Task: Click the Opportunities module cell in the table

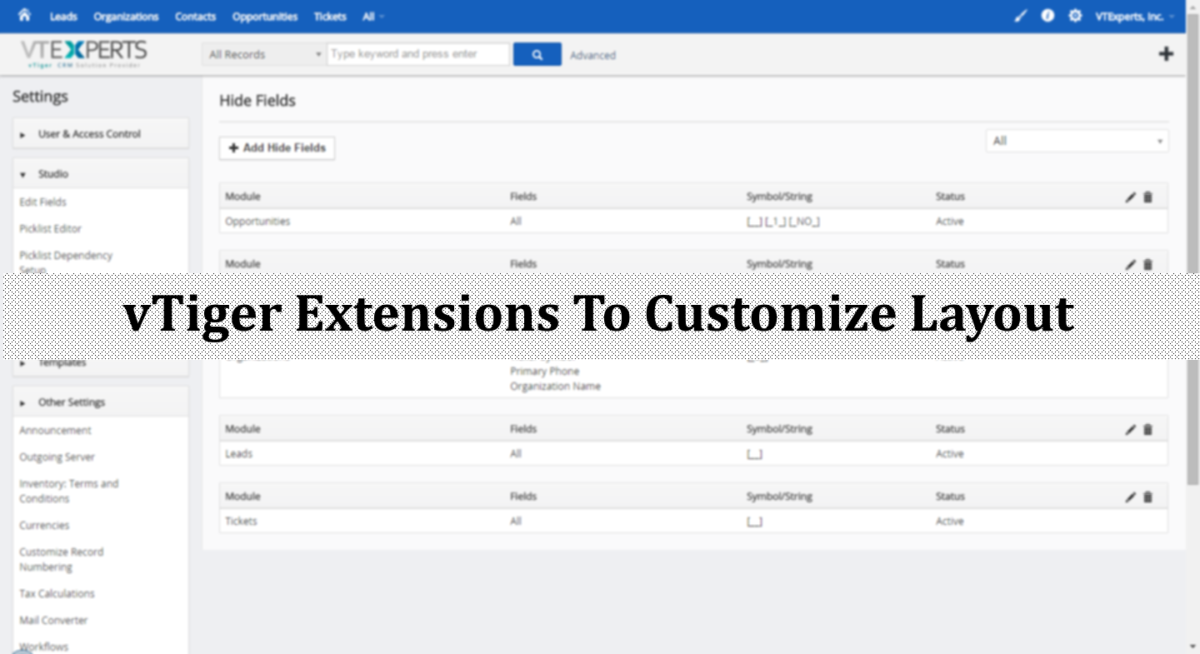Action: point(258,221)
